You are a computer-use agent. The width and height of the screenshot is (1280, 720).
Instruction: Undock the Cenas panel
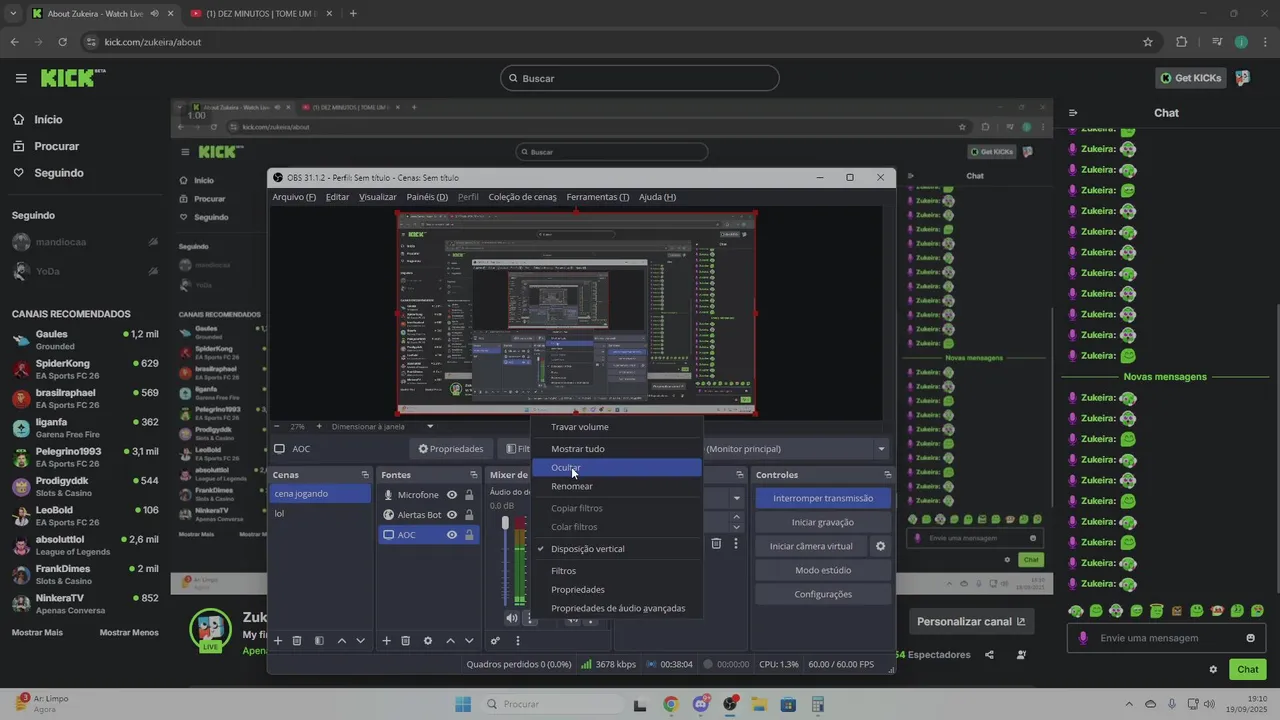click(x=365, y=475)
